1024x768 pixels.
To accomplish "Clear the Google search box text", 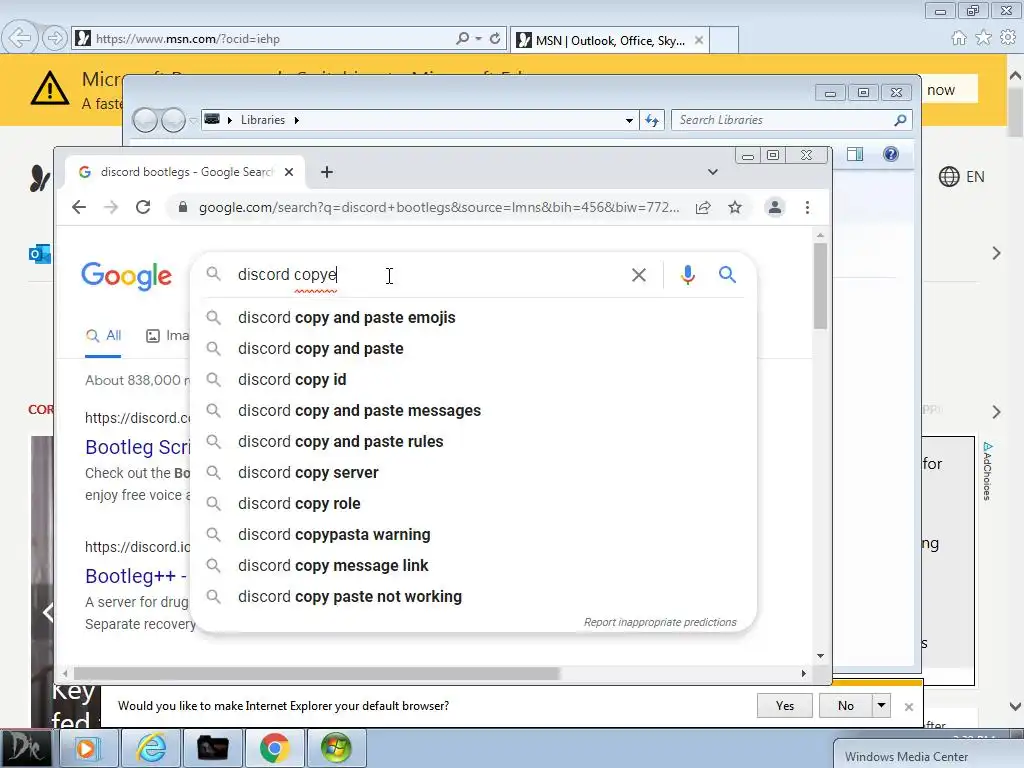I will 639,275.
